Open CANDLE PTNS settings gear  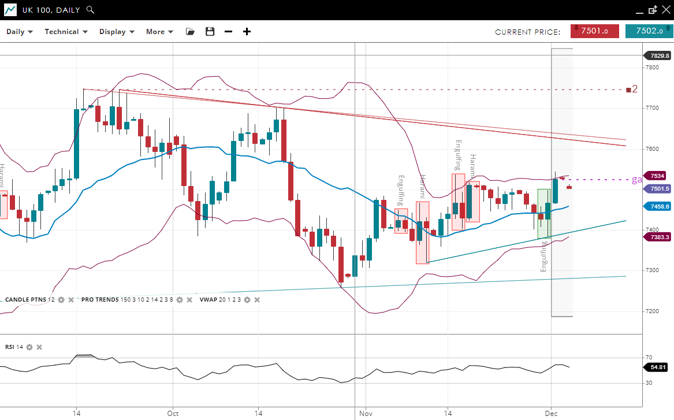point(61,300)
